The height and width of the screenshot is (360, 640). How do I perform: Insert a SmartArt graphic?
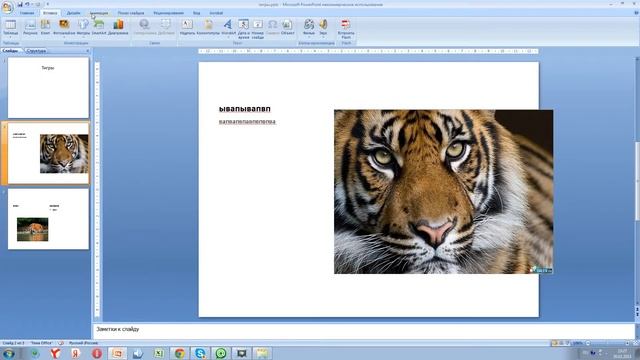99,27
